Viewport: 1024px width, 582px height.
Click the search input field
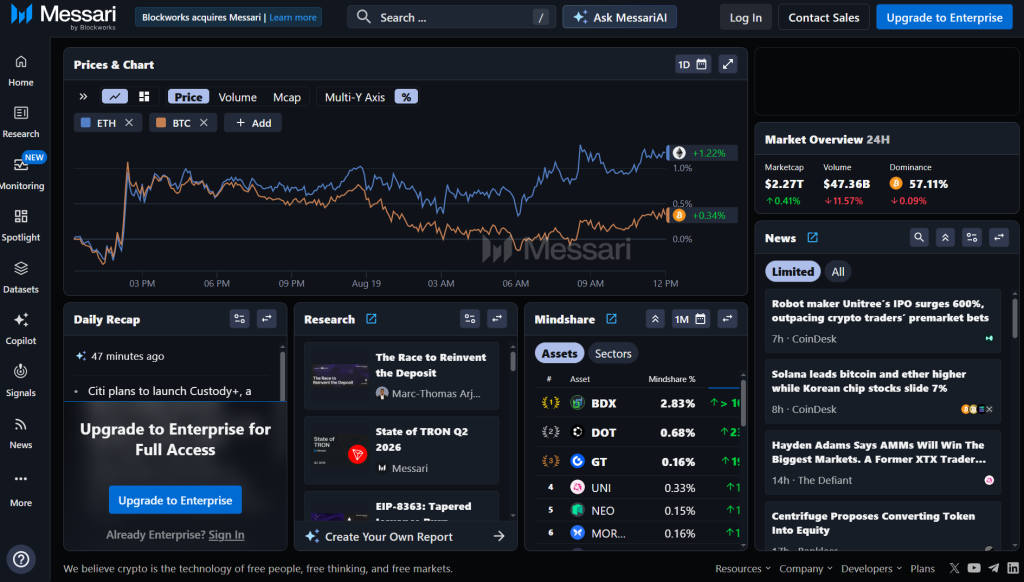[451, 17]
